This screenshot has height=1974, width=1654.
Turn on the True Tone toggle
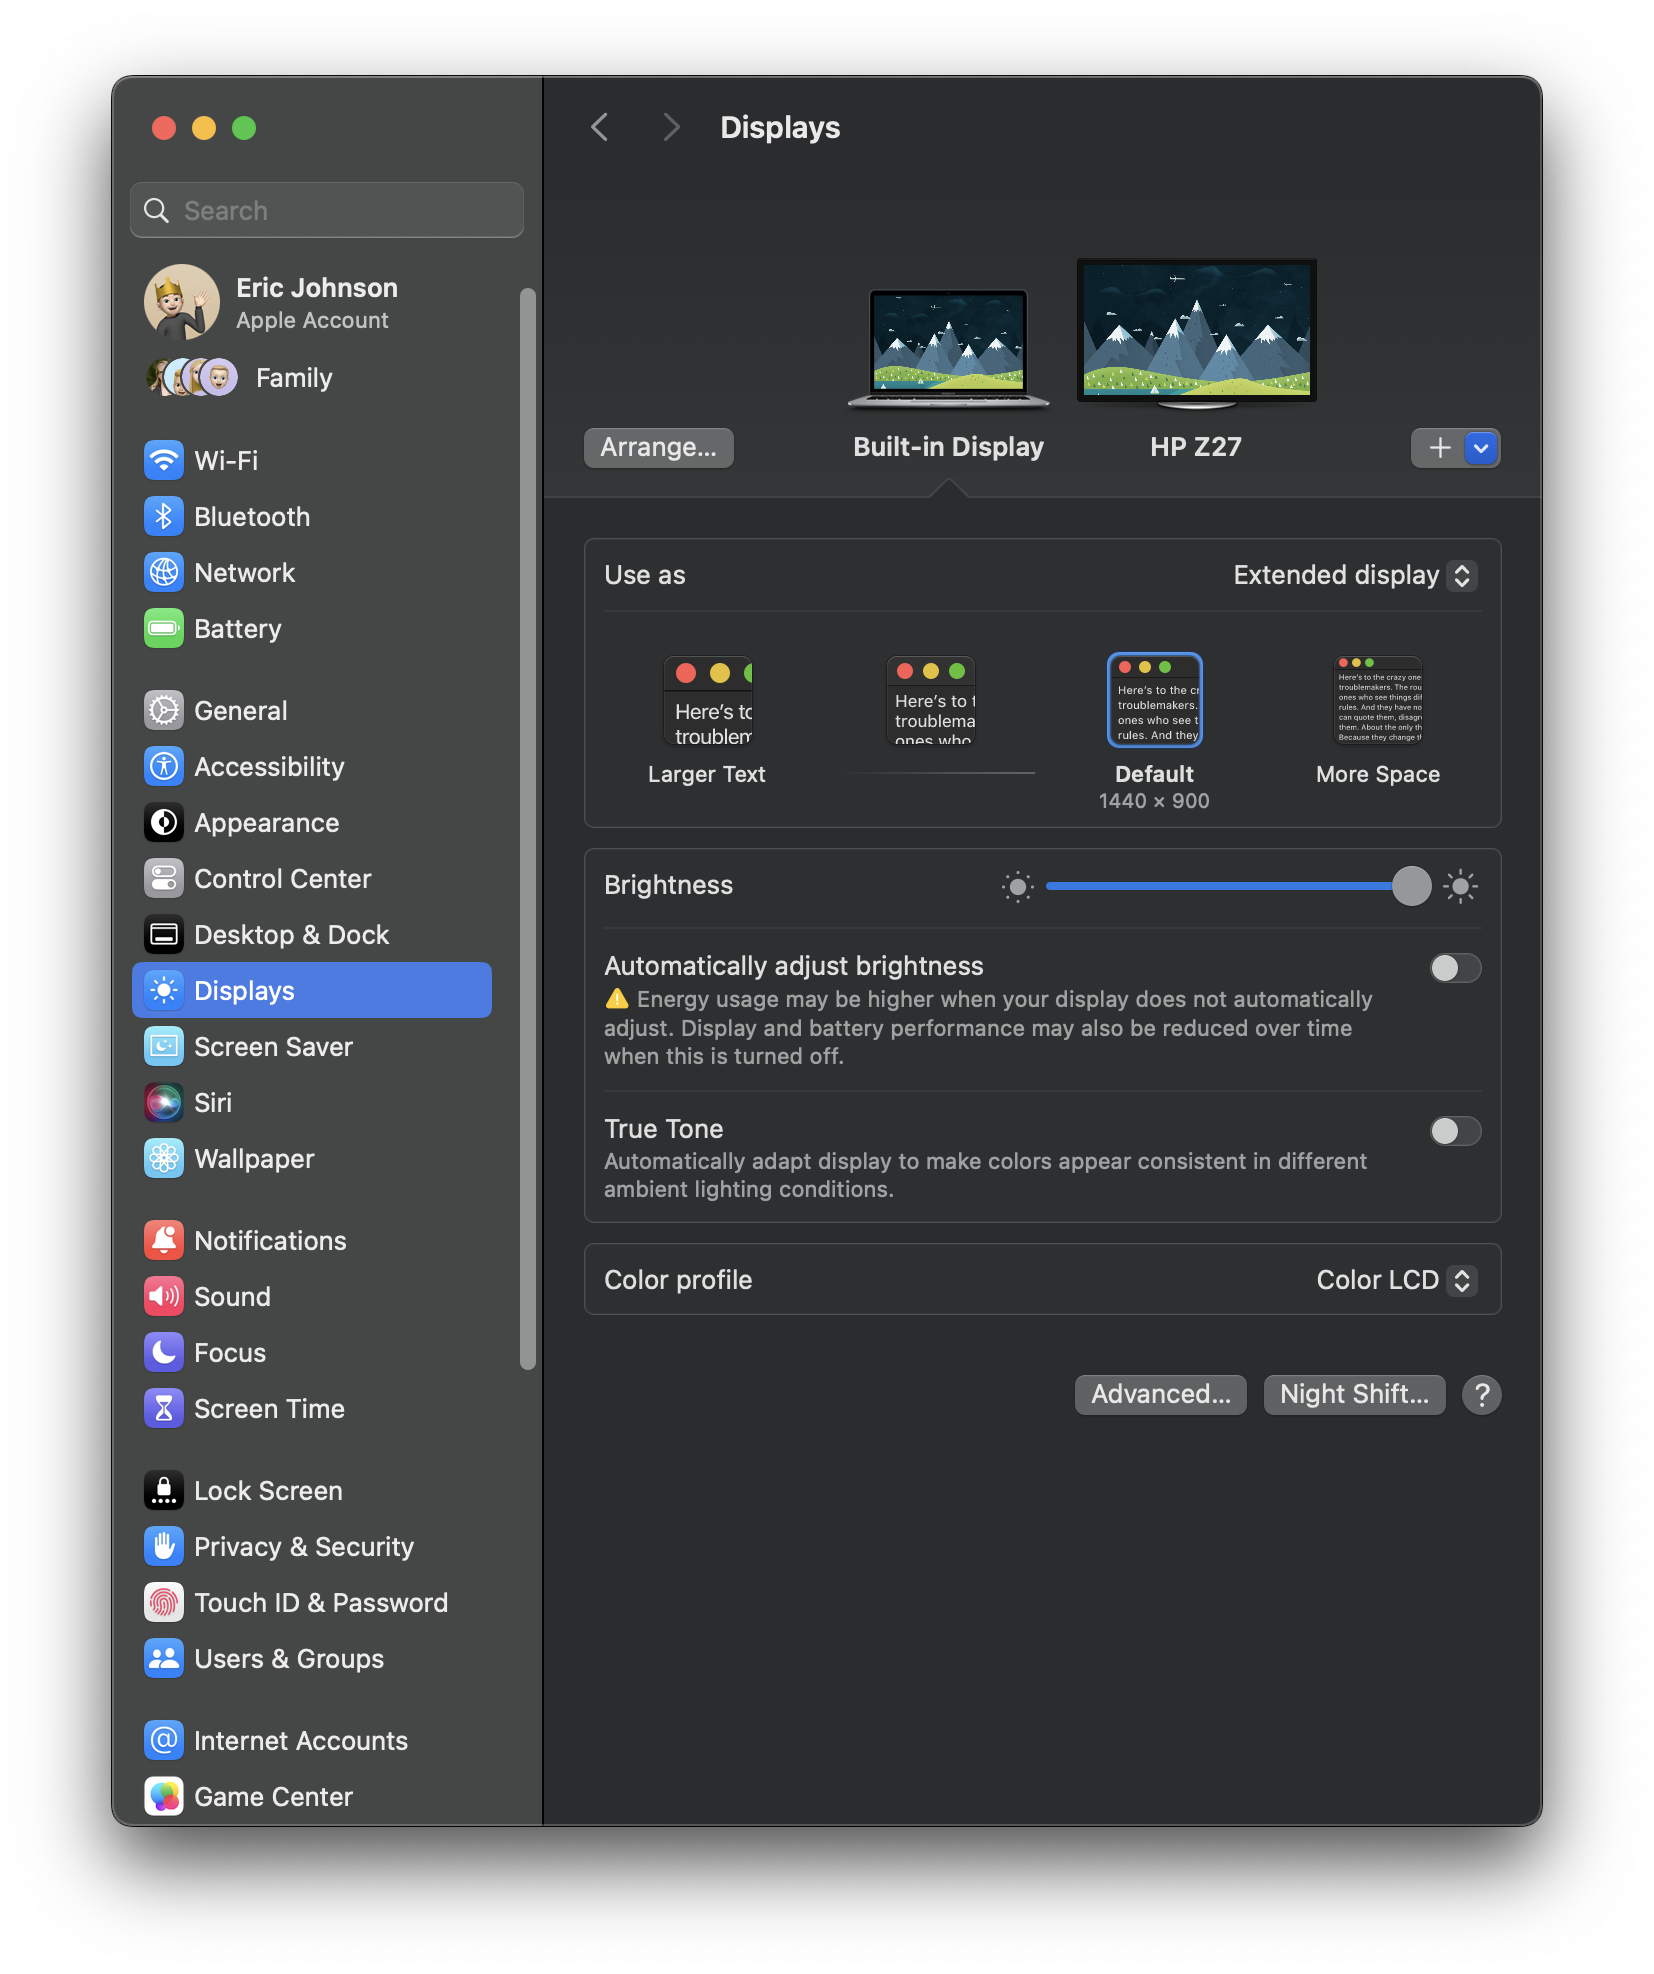click(1454, 1131)
